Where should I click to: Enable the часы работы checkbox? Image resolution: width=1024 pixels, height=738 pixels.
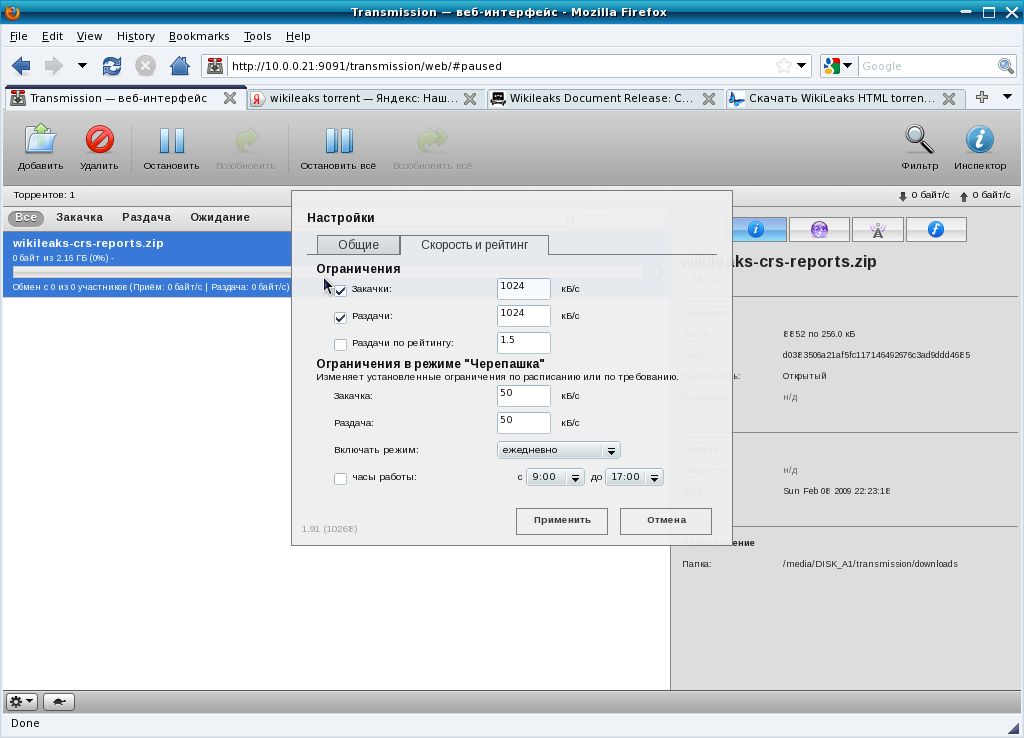click(x=340, y=478)
